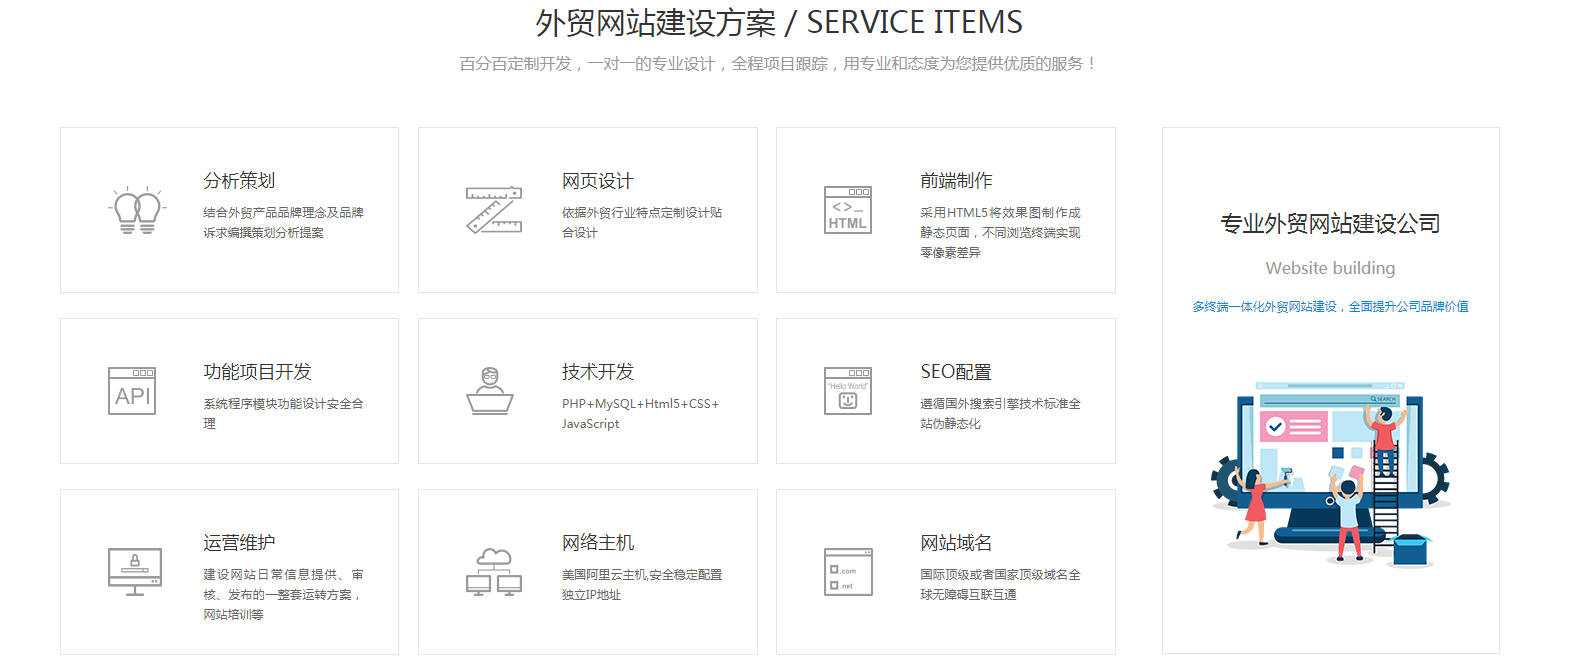Open the 网页设计 service title
The image size is (1596, 663).
pyautogui.click(x=597, y=181)
